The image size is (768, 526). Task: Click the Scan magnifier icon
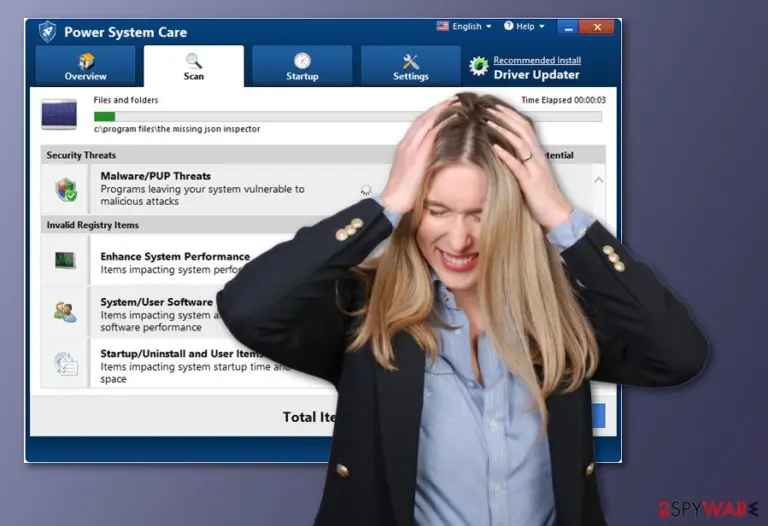193,61
